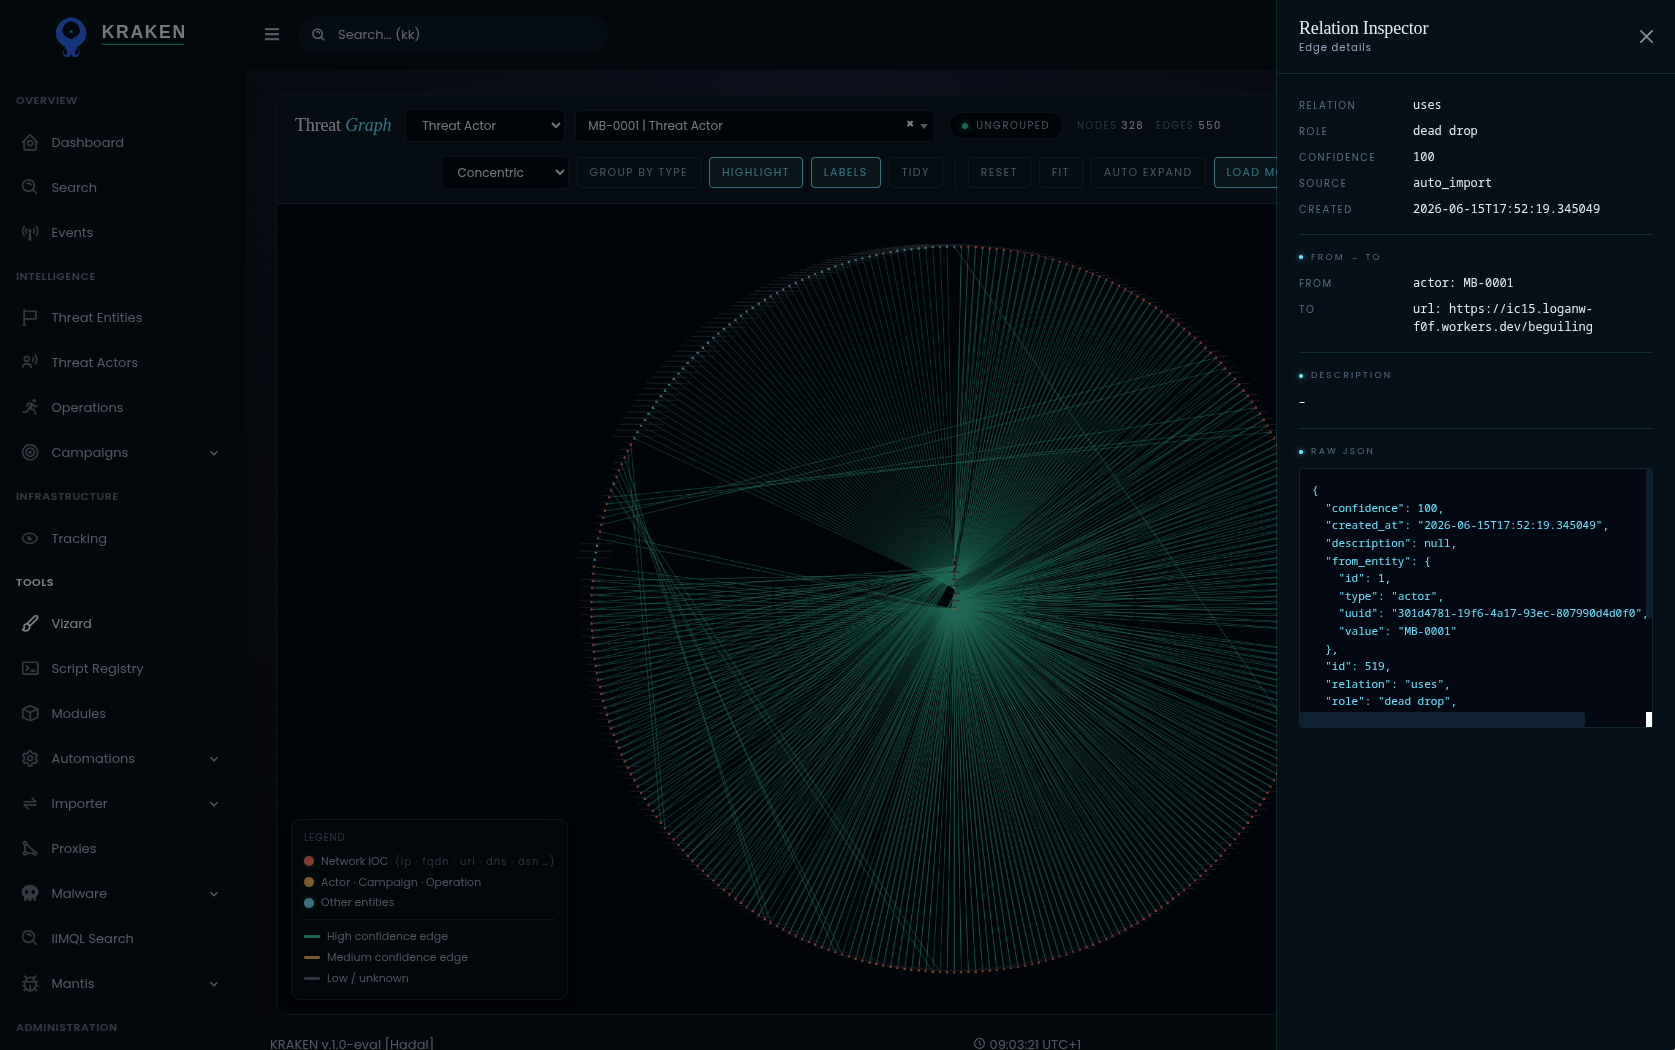Click the Automations gear icon
Image resolution: width=1675 pixels, height=1050 pixels.
point(30,758)
